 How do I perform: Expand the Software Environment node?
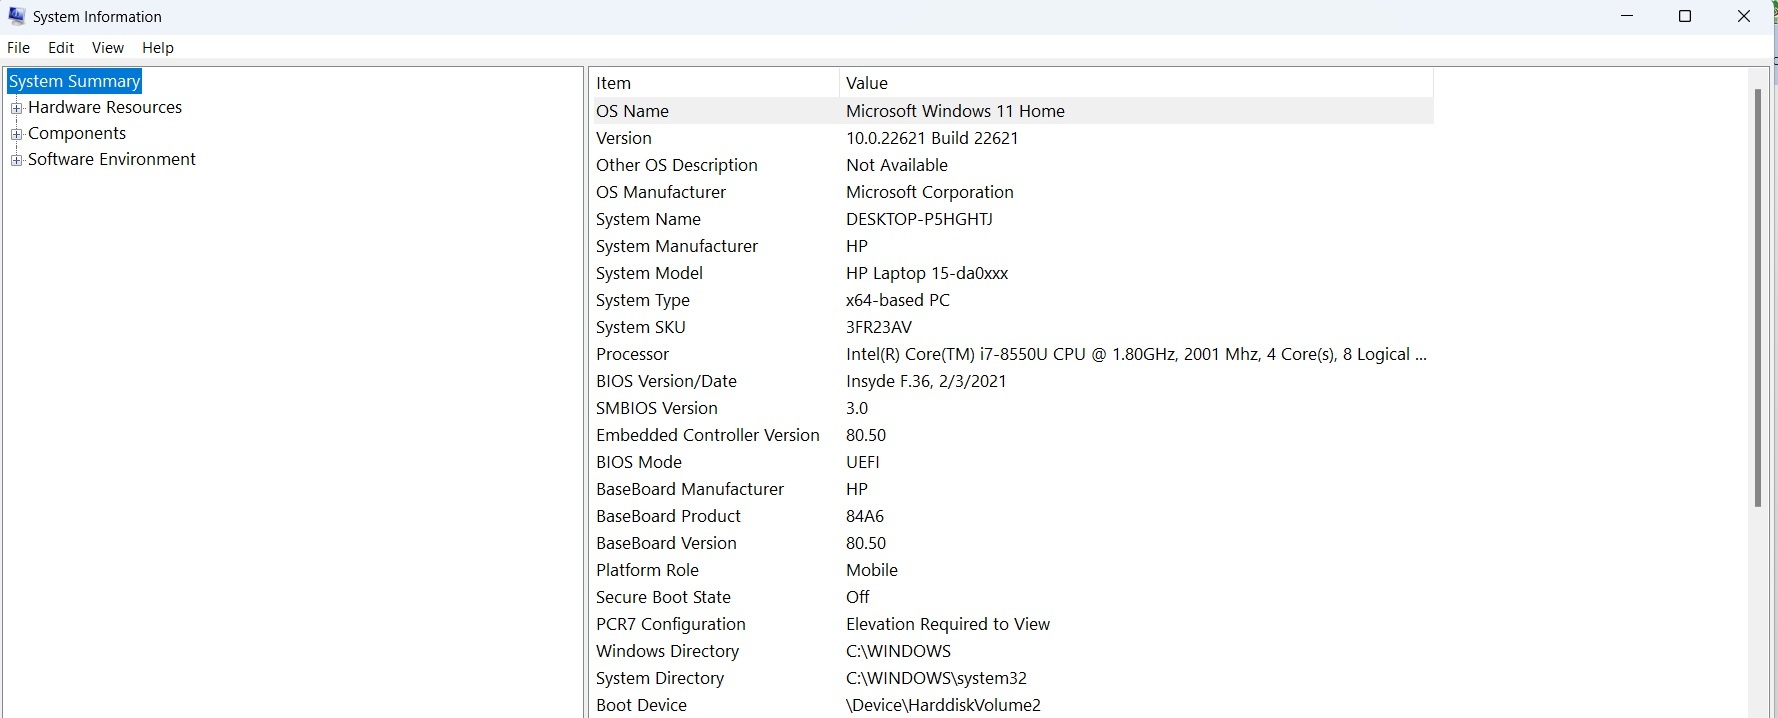pos(16,160)
